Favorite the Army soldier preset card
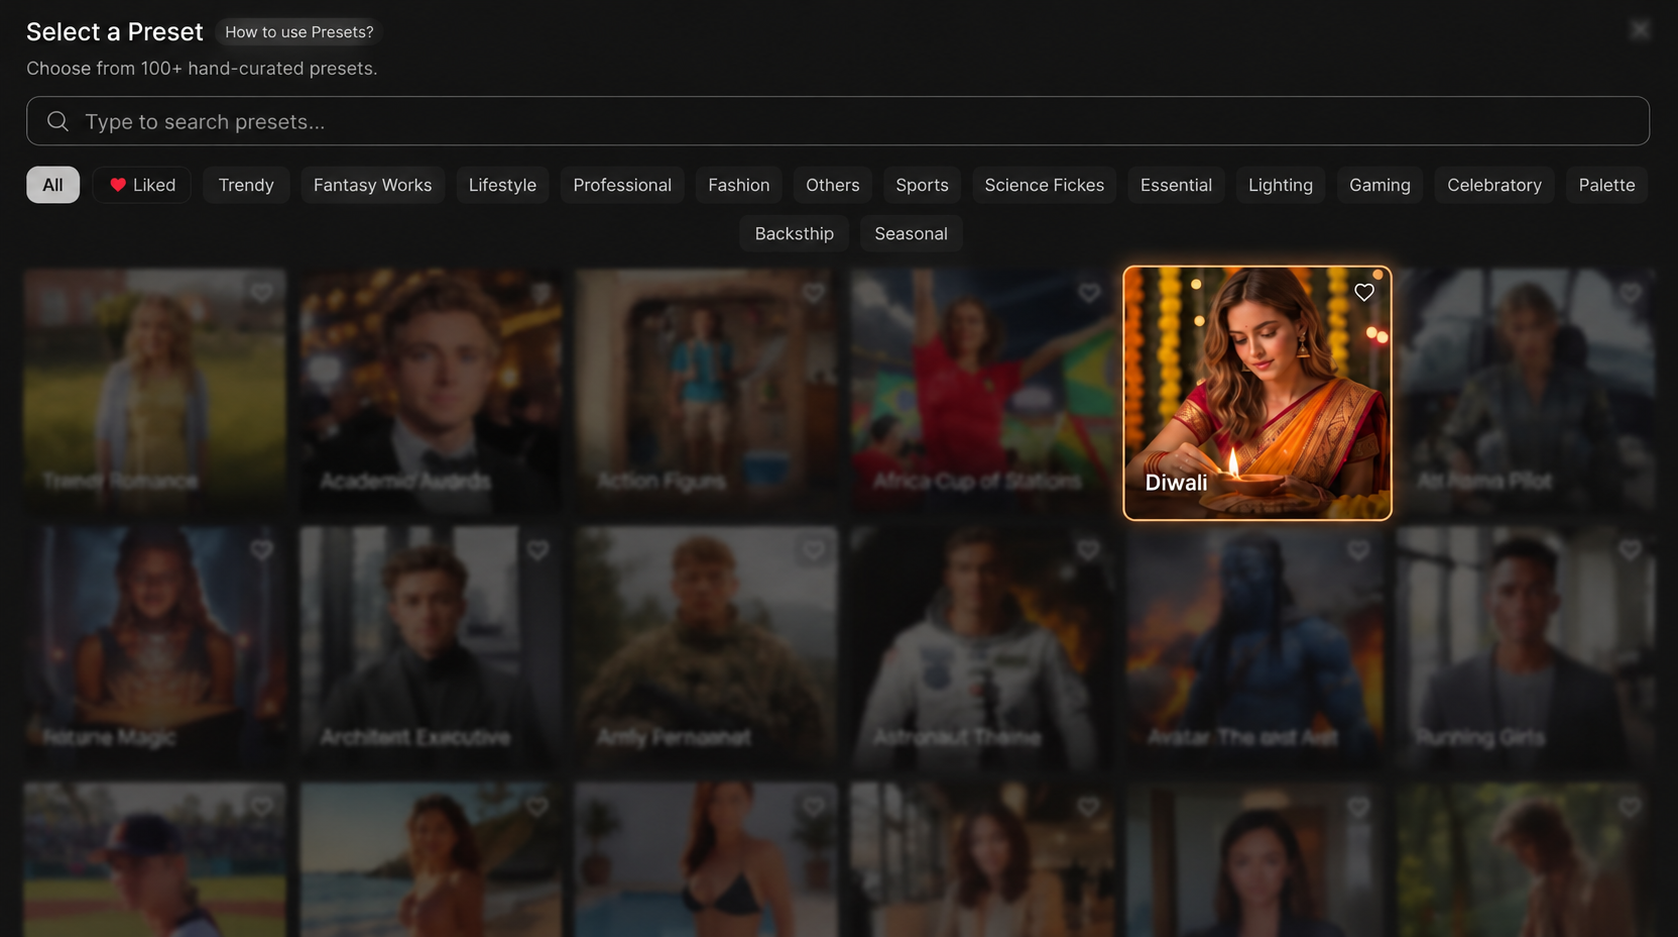Viewport: 1678px width, 937px height. tap(813, 550)
